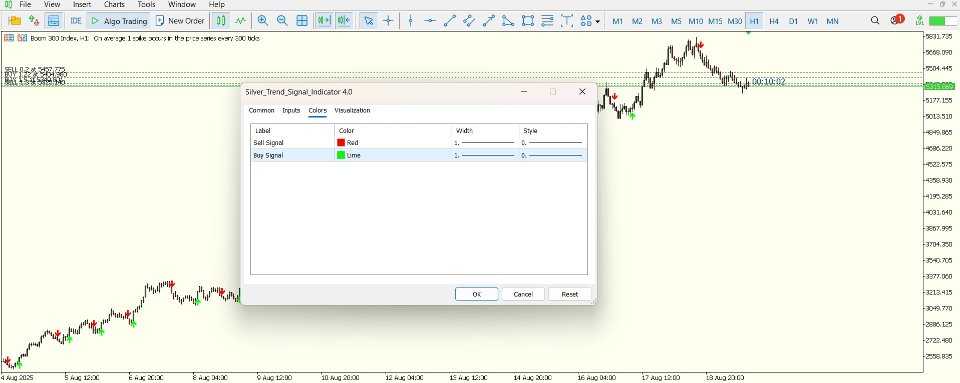The height and width of the screenshot is (383, 960).
Task: Switch timeframe to H4
Action: pyautogui.click(x=774, y=21)
